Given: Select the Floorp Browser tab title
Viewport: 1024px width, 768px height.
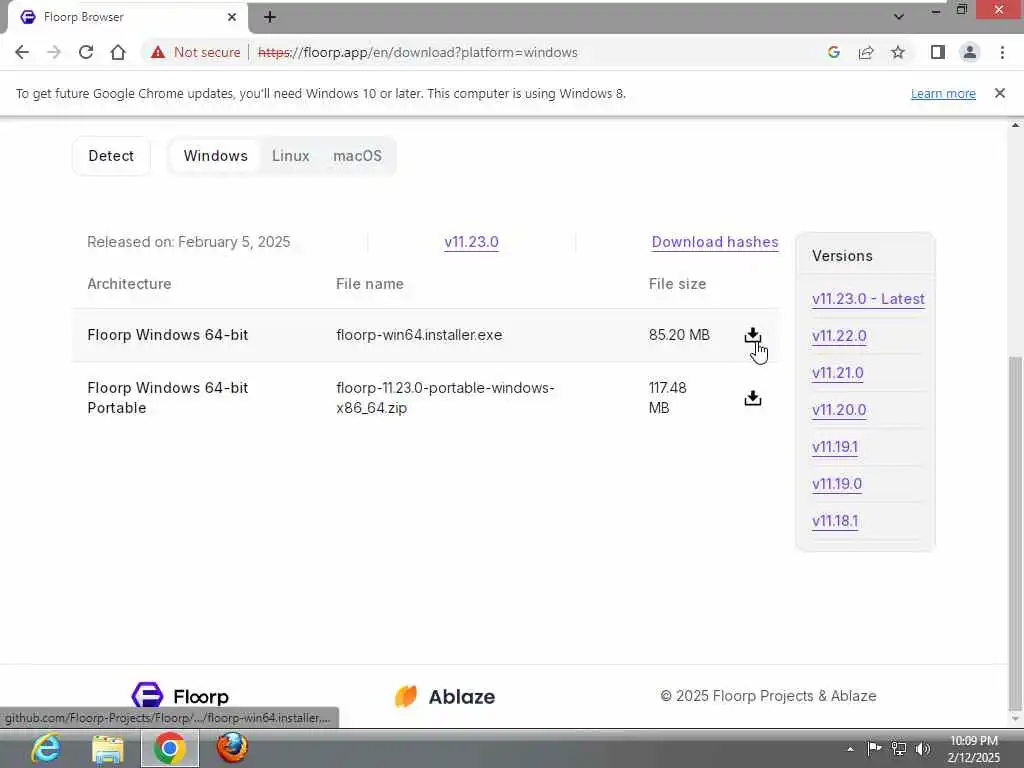Looking at the screenshot, I should coord(84,17).
